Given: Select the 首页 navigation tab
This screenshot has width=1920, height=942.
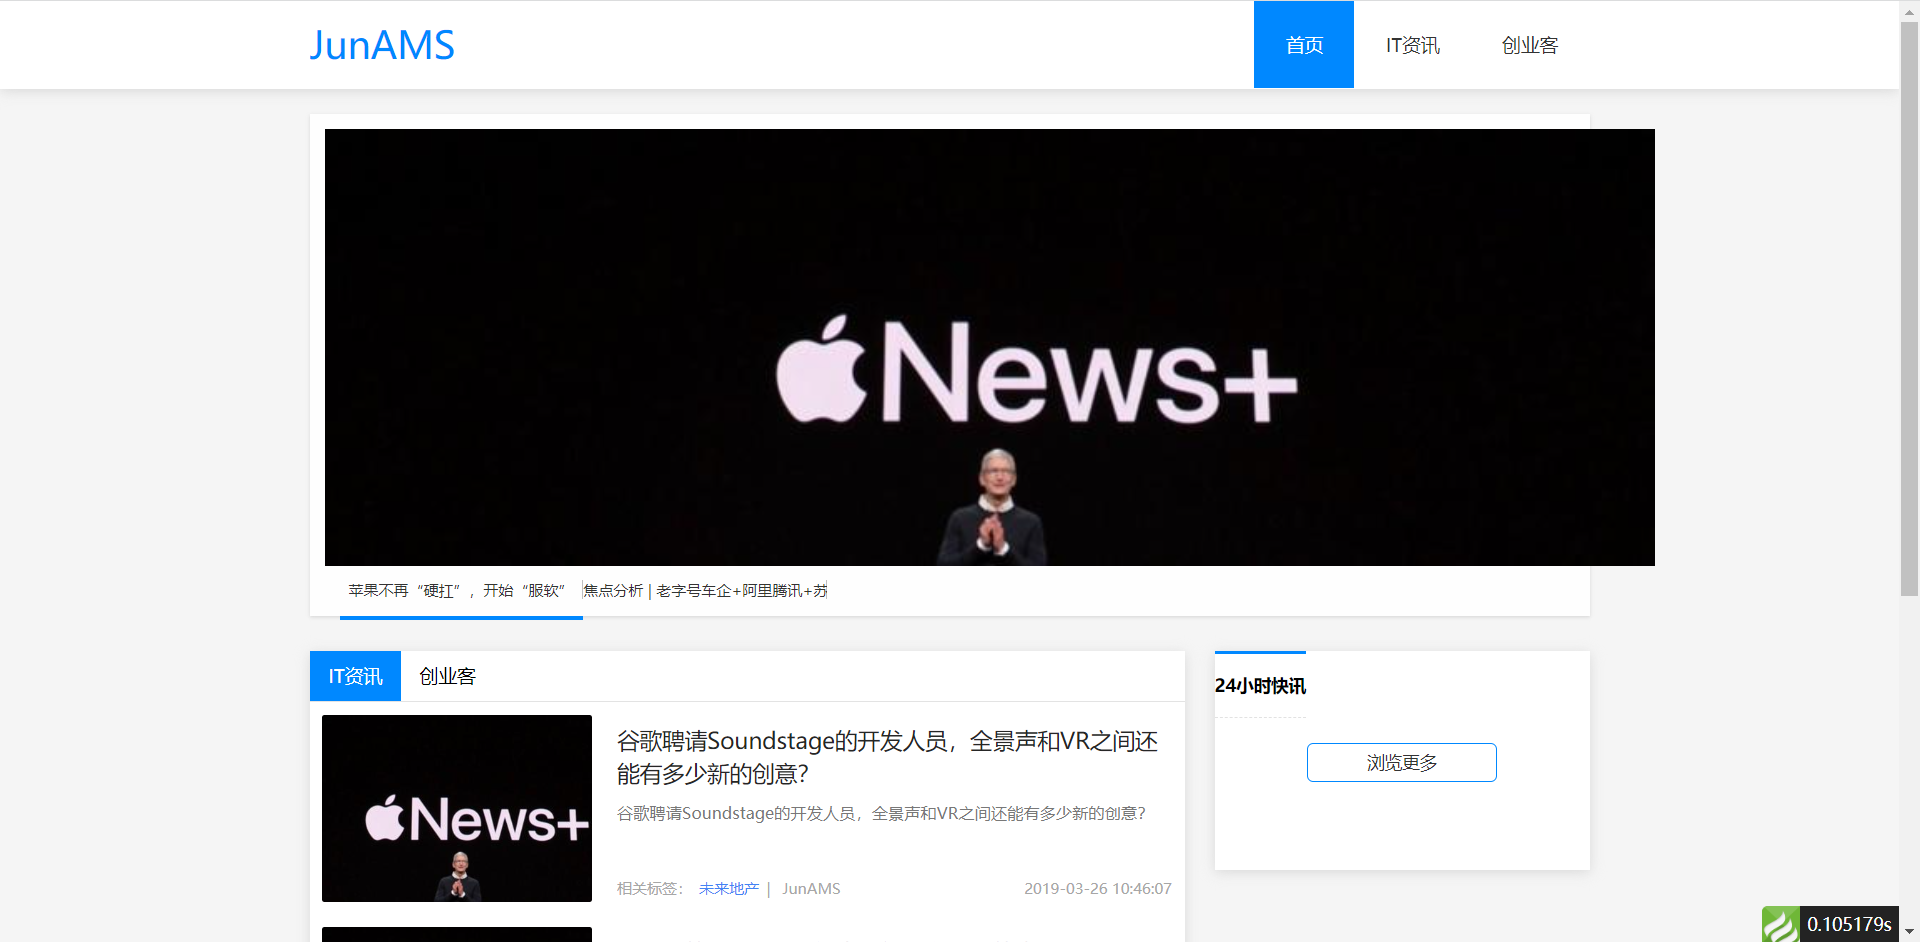Looking at the screenshot, I should point(1304,45).
